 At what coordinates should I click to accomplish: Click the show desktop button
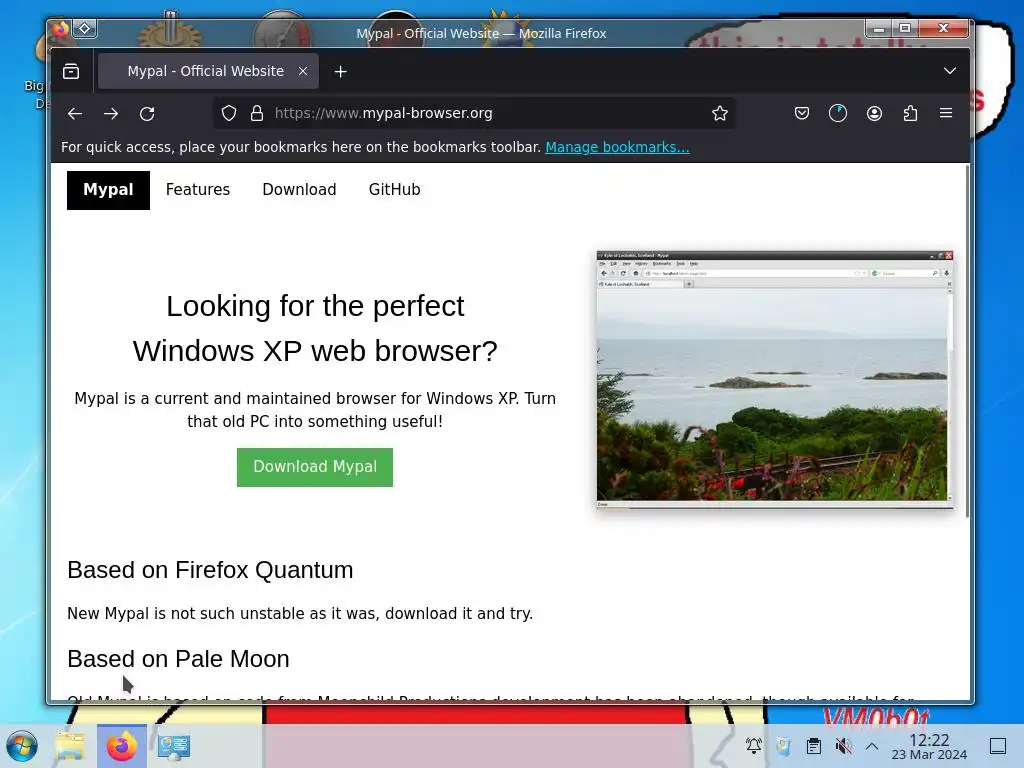pyautogui.click(x=998, y=746)
